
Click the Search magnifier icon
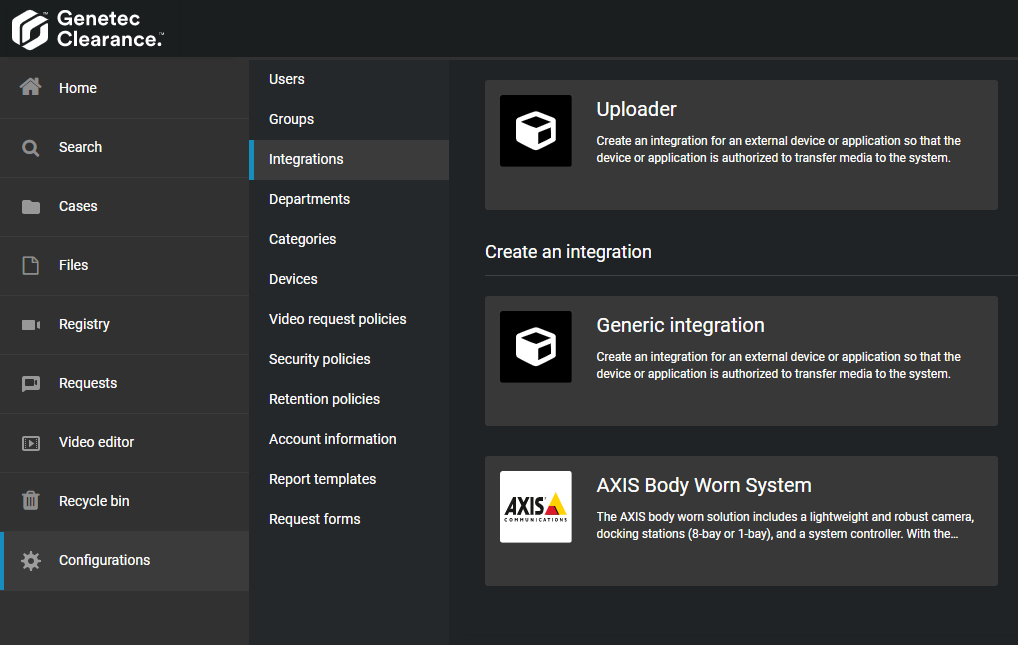click(x=31, y=147)
